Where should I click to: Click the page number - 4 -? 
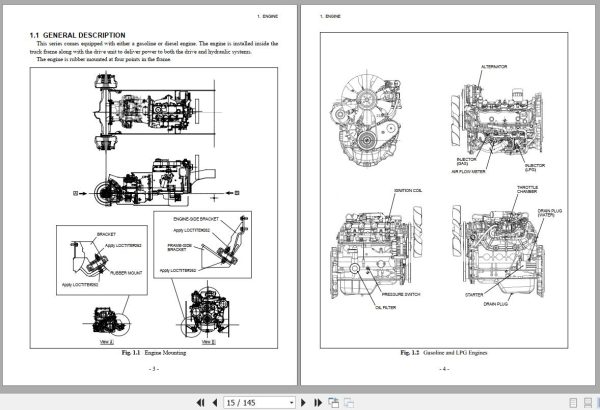pos(444,369)
